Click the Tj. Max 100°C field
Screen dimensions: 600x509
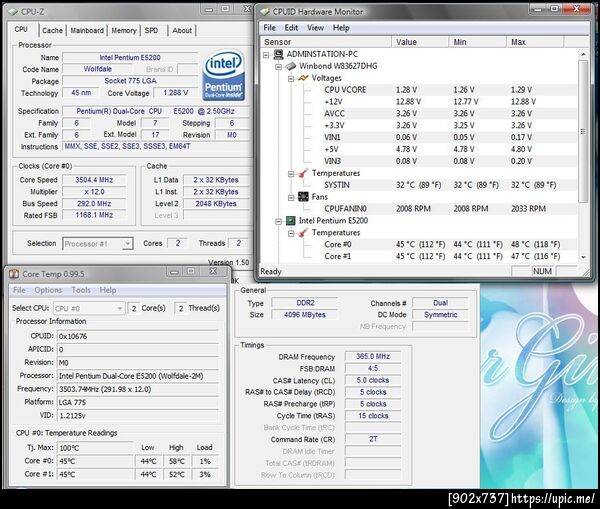(95, 448)
